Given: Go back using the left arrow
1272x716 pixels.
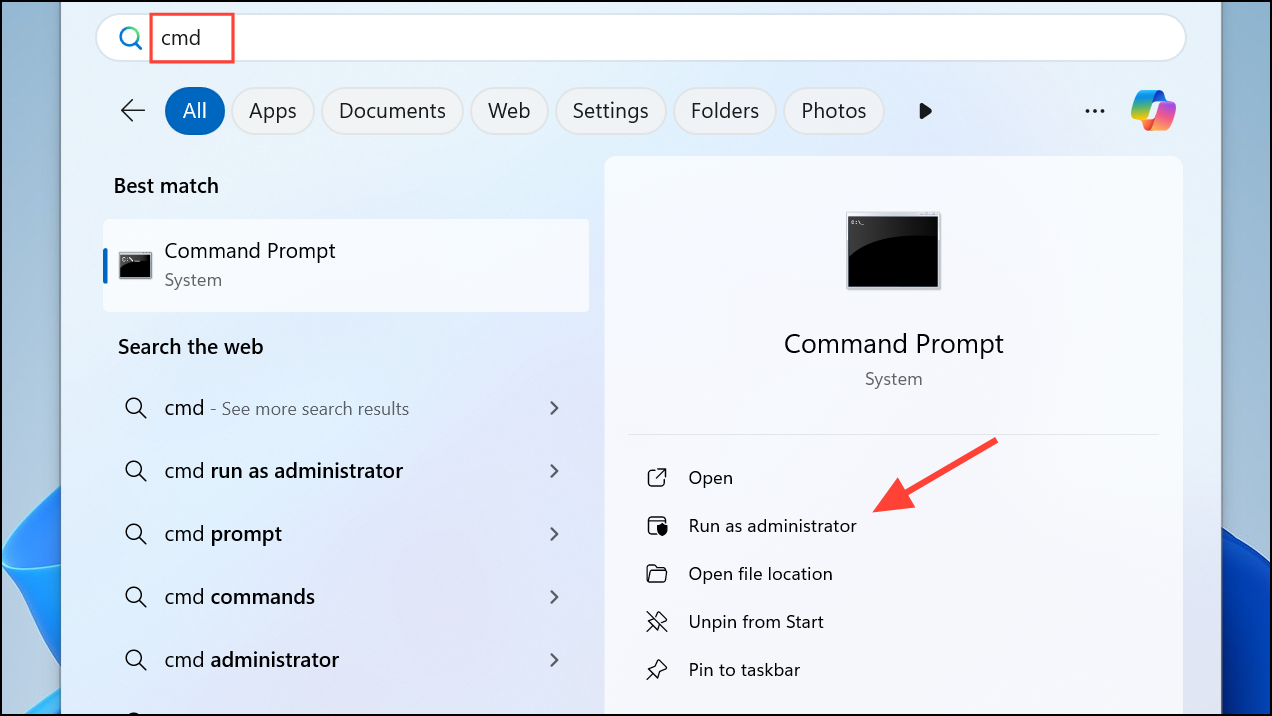Looking at the screenshot, I should [x=133, y=110].
